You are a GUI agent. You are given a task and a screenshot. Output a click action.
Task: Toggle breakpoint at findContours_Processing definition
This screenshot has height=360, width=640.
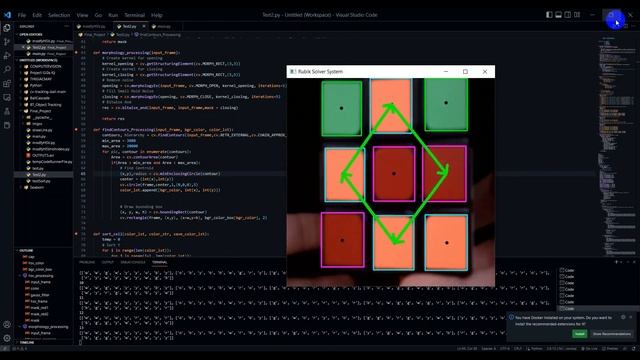(x=76, y=130)
